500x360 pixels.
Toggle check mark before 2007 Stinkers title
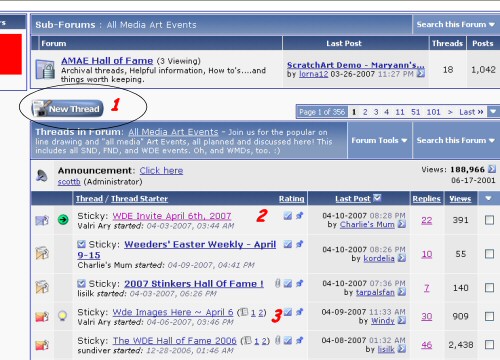tap(81, 284)
